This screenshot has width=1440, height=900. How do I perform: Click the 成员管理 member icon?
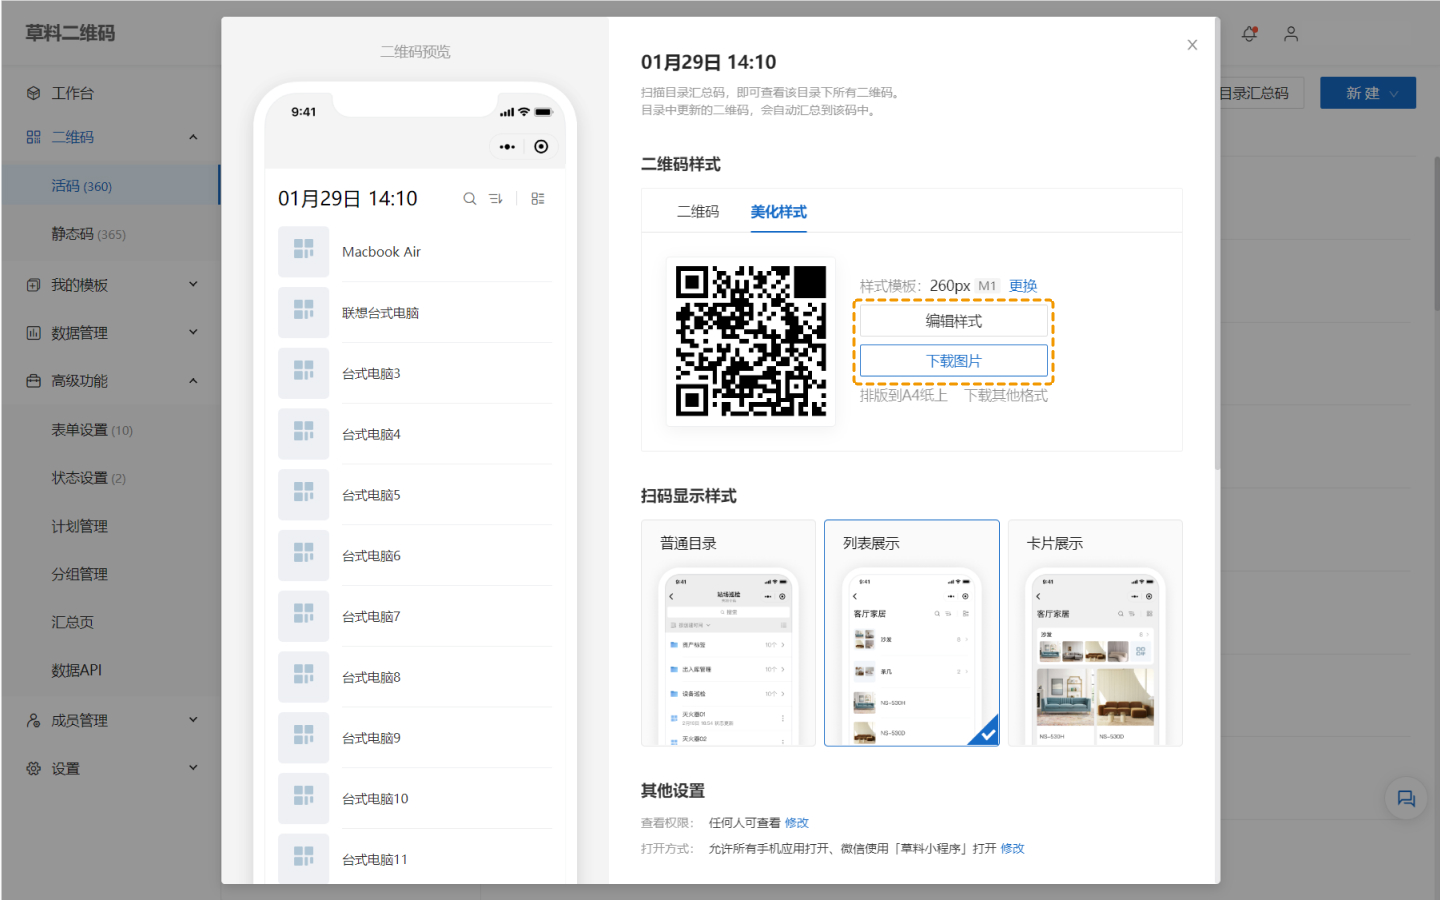pyautogui.click(x=34, y=720)
